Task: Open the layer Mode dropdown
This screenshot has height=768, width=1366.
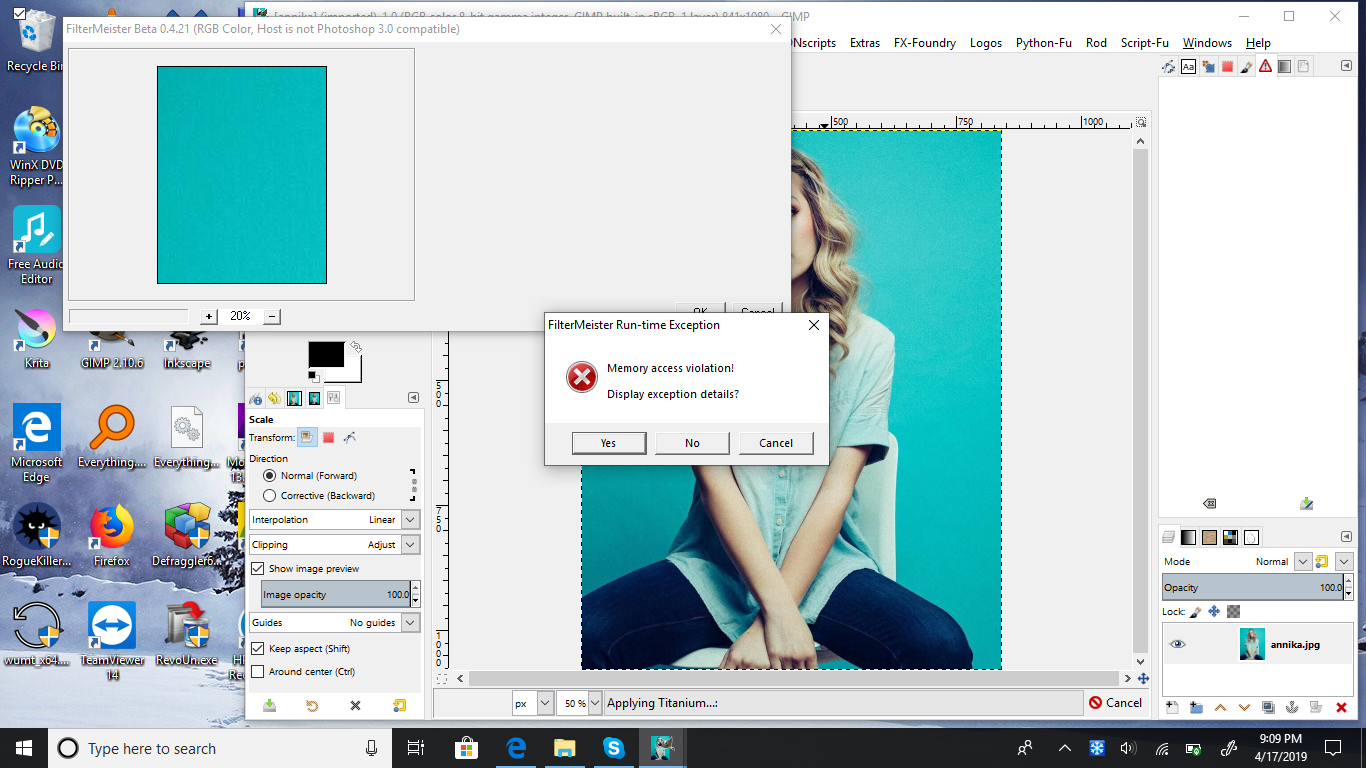Action: point(1302,562)
